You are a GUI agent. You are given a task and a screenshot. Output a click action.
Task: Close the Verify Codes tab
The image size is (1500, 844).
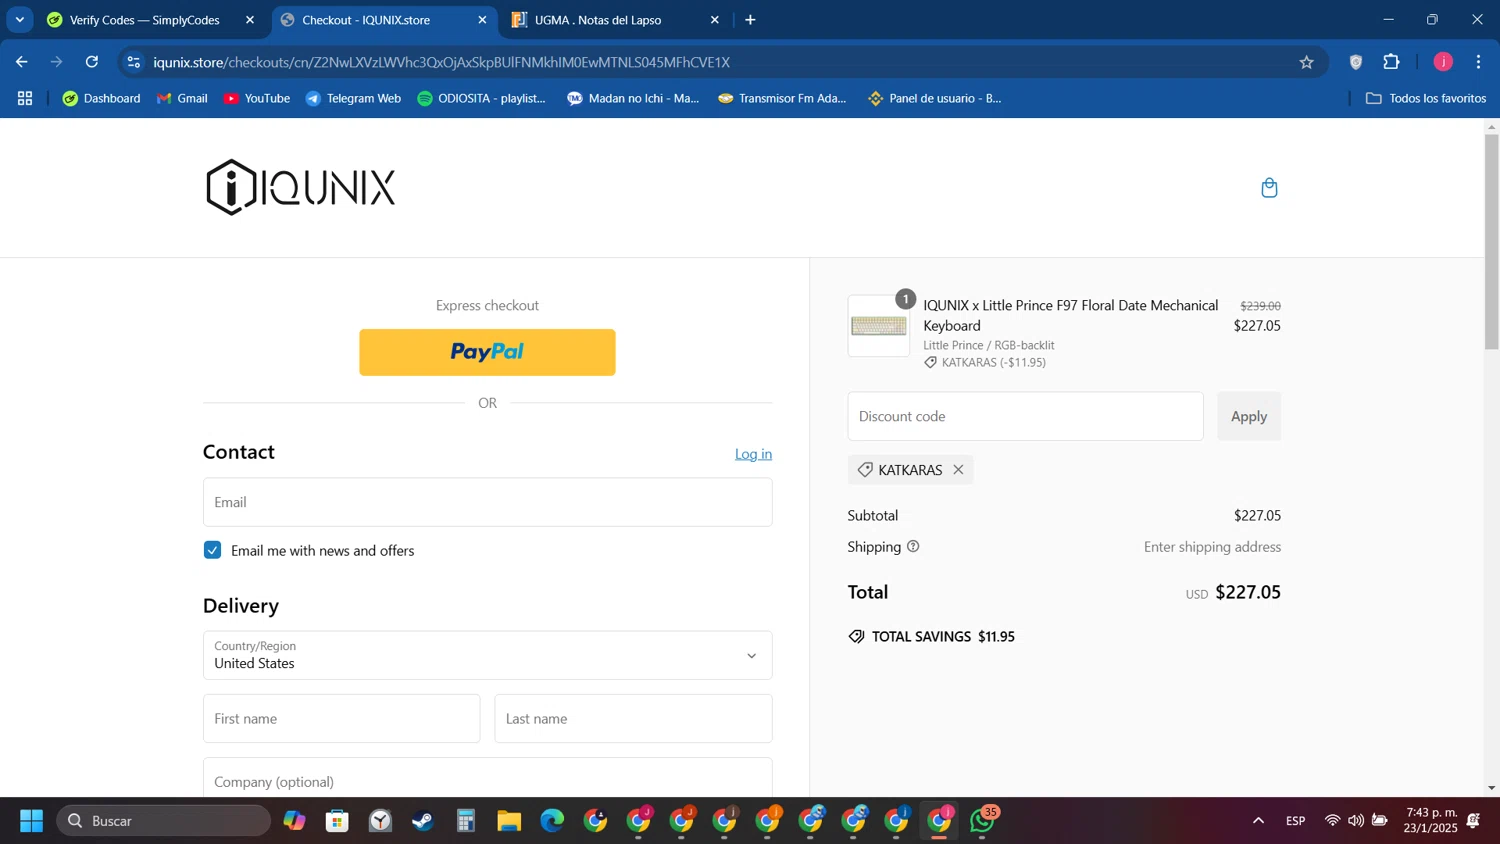[x=250, y=20]
